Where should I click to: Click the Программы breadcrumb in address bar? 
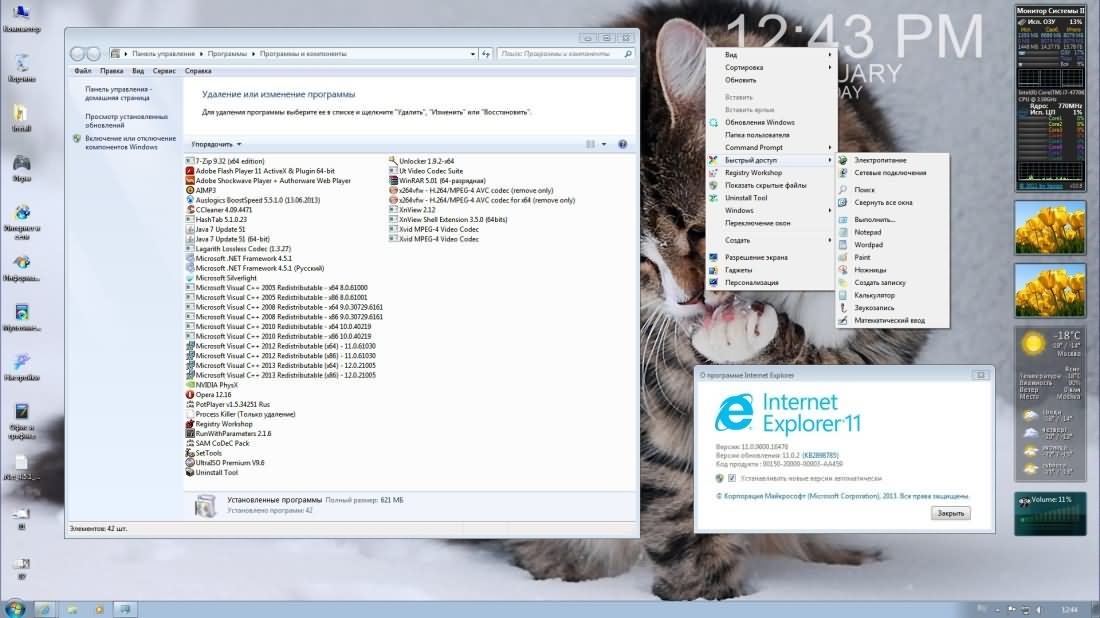click(x=227, y=53)
